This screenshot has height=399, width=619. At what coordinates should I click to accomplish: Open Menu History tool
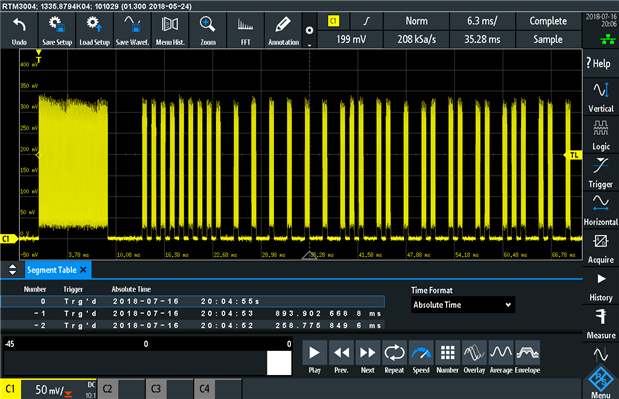tap(170, 30)
